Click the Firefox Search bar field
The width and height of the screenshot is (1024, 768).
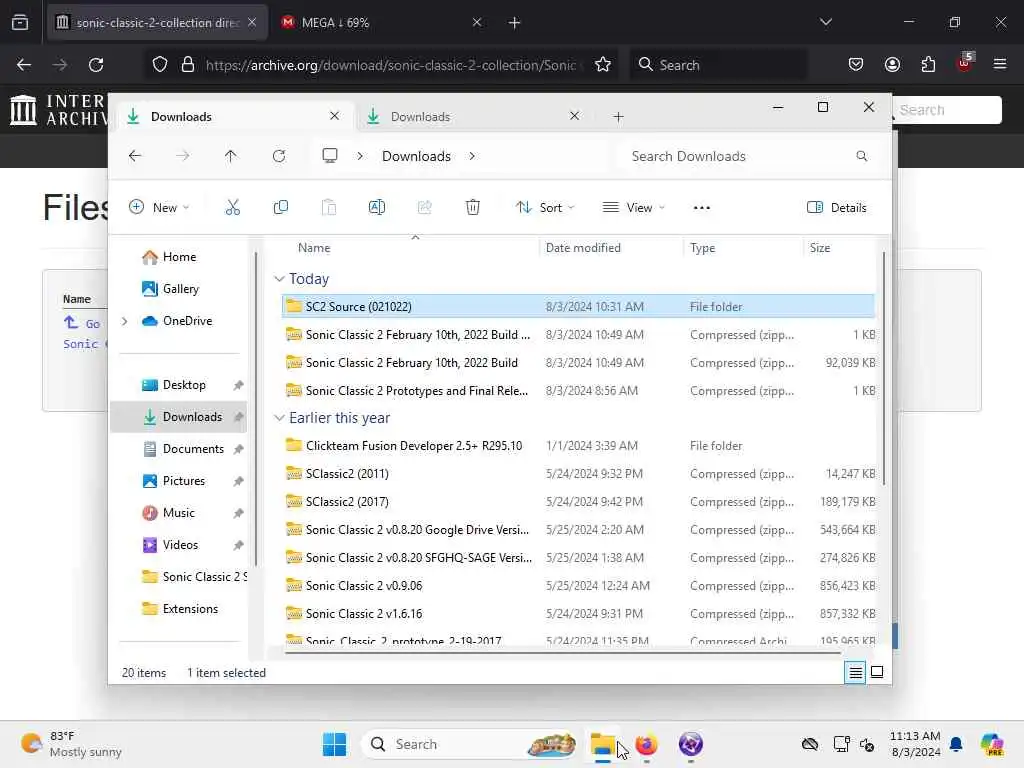pyautogui.click(x=718, y=65)
